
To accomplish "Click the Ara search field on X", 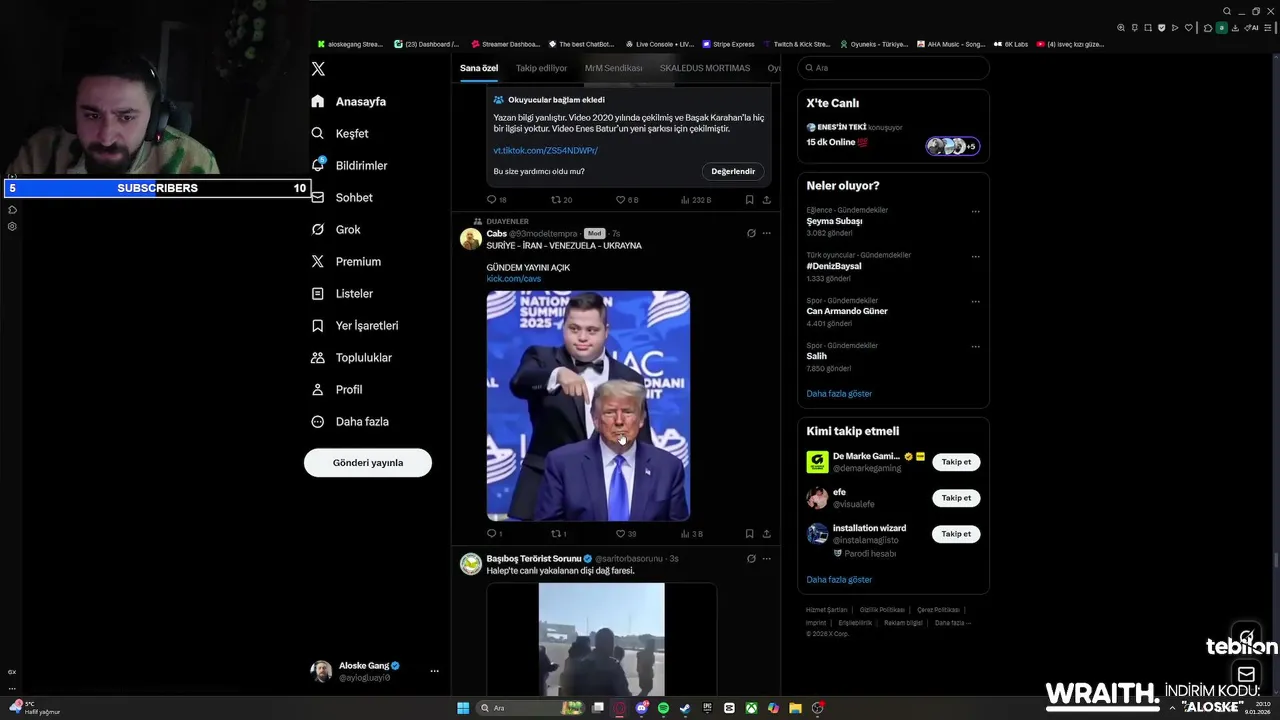I will (893, 68).
